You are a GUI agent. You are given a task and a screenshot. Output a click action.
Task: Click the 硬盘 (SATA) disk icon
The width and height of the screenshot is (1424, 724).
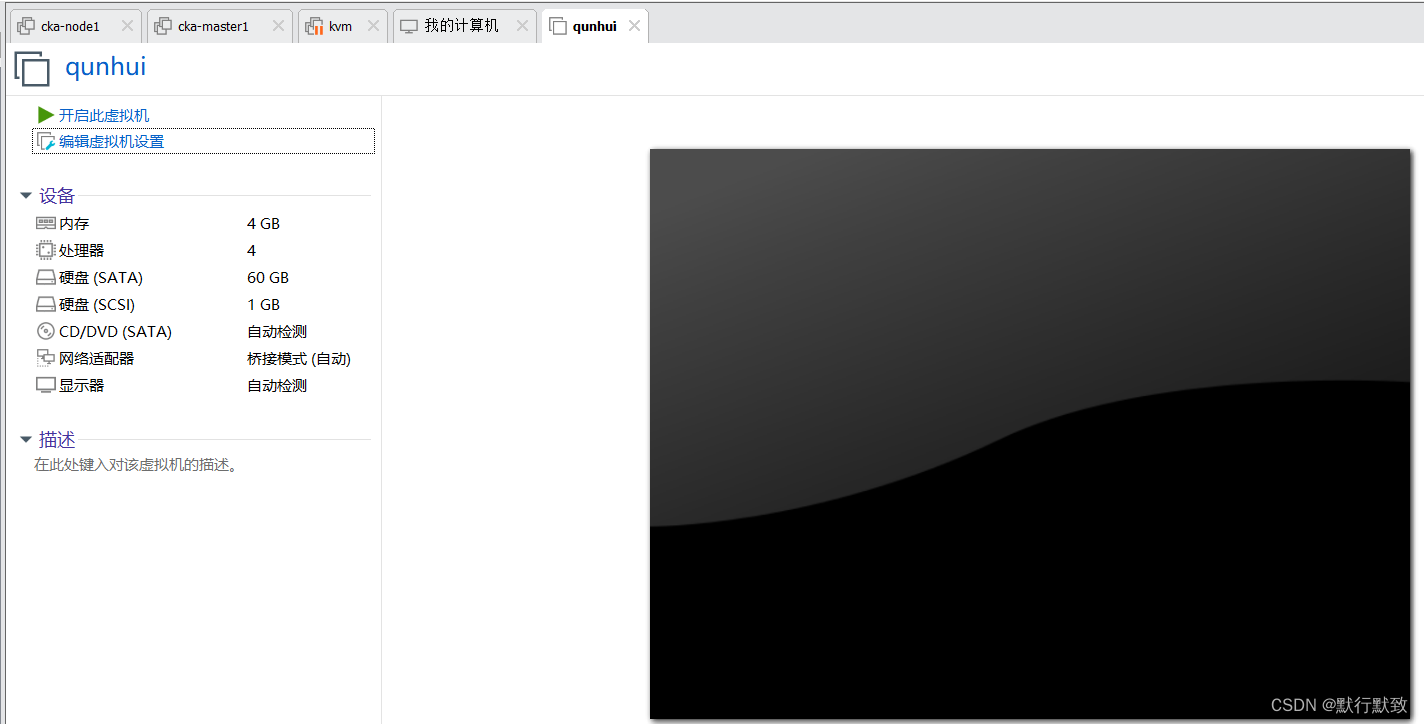coord(46,277)
